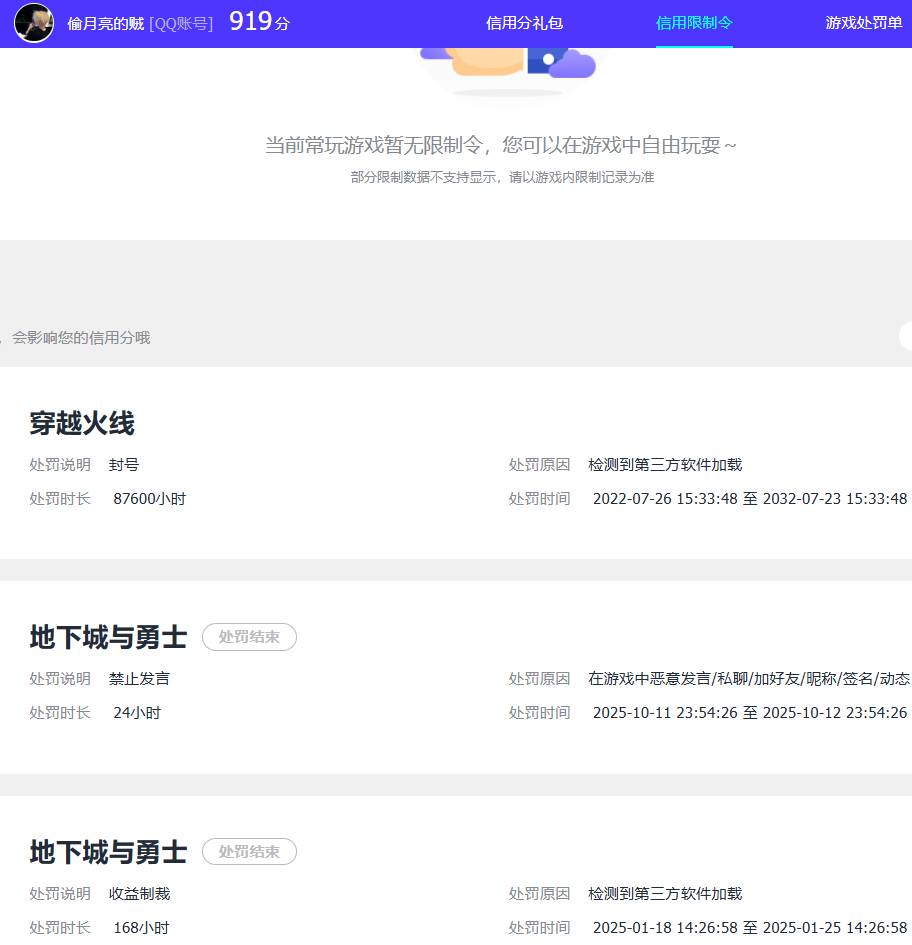Image resolution: width=912 pixels, height=945 pixels.
Task: Click the username 偷月亮的贼
Action: click(106, 23)
